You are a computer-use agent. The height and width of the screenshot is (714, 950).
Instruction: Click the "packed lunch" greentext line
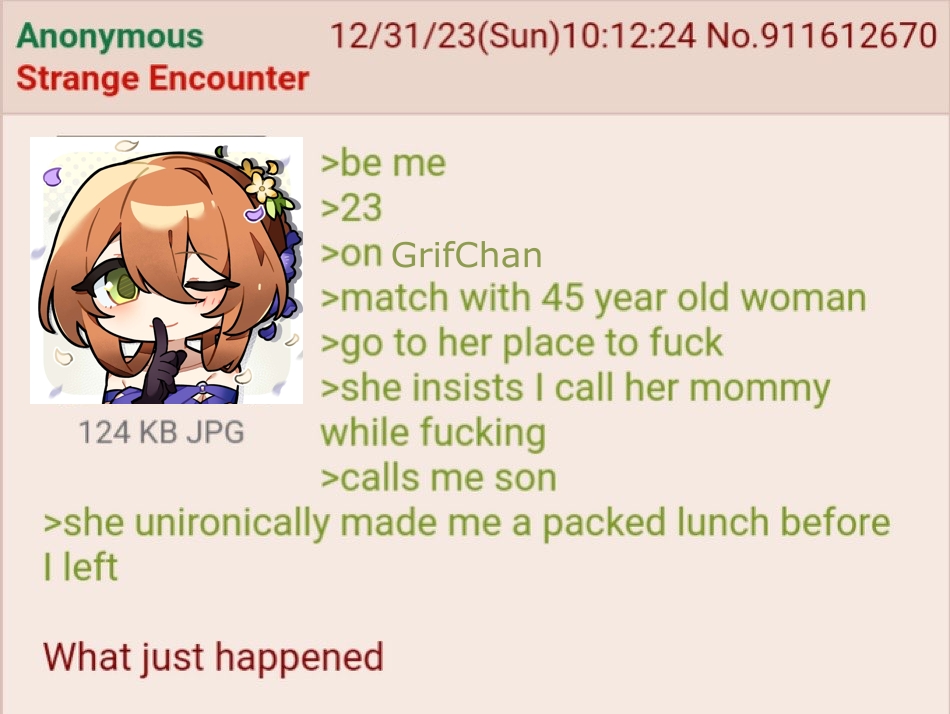click(467, 522)
